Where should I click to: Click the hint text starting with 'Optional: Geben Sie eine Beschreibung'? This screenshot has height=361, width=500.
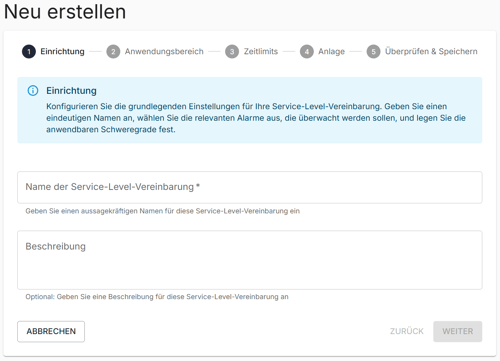(157, 297)
